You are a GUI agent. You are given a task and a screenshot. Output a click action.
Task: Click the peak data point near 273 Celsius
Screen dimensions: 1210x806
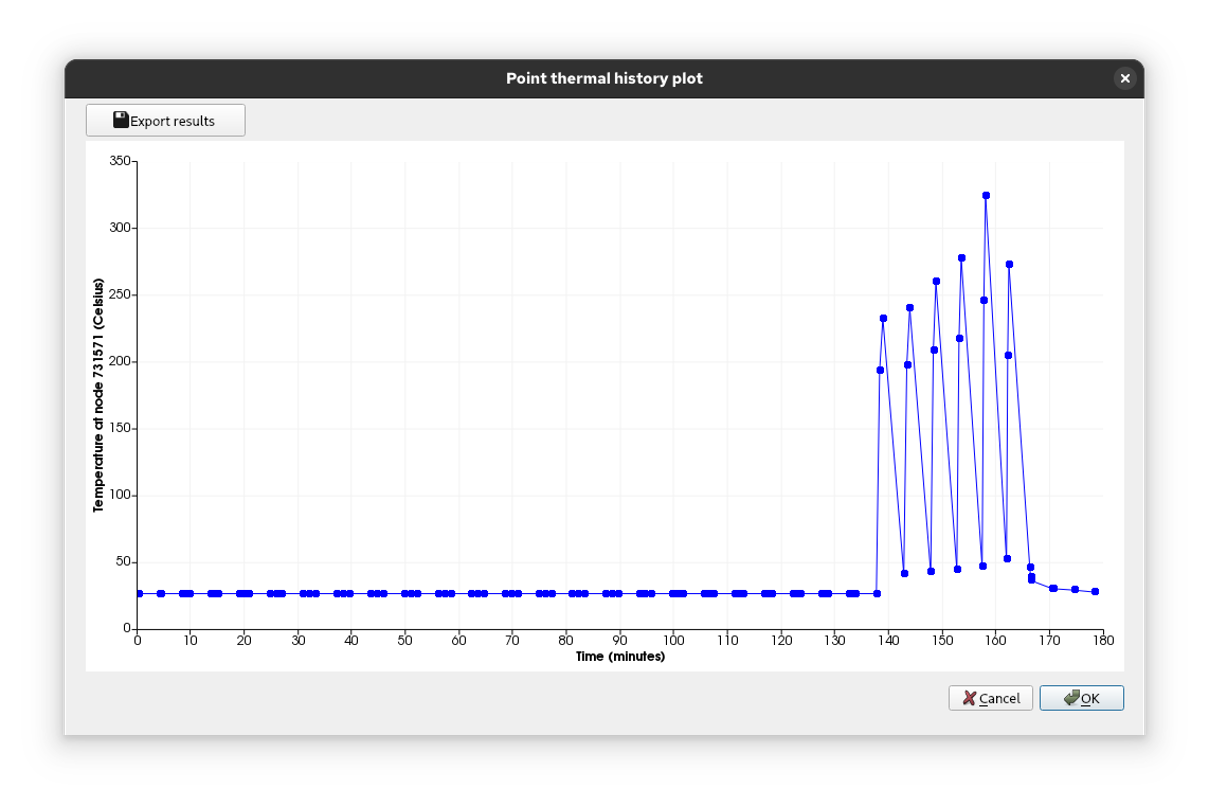tap(1010, 264)
